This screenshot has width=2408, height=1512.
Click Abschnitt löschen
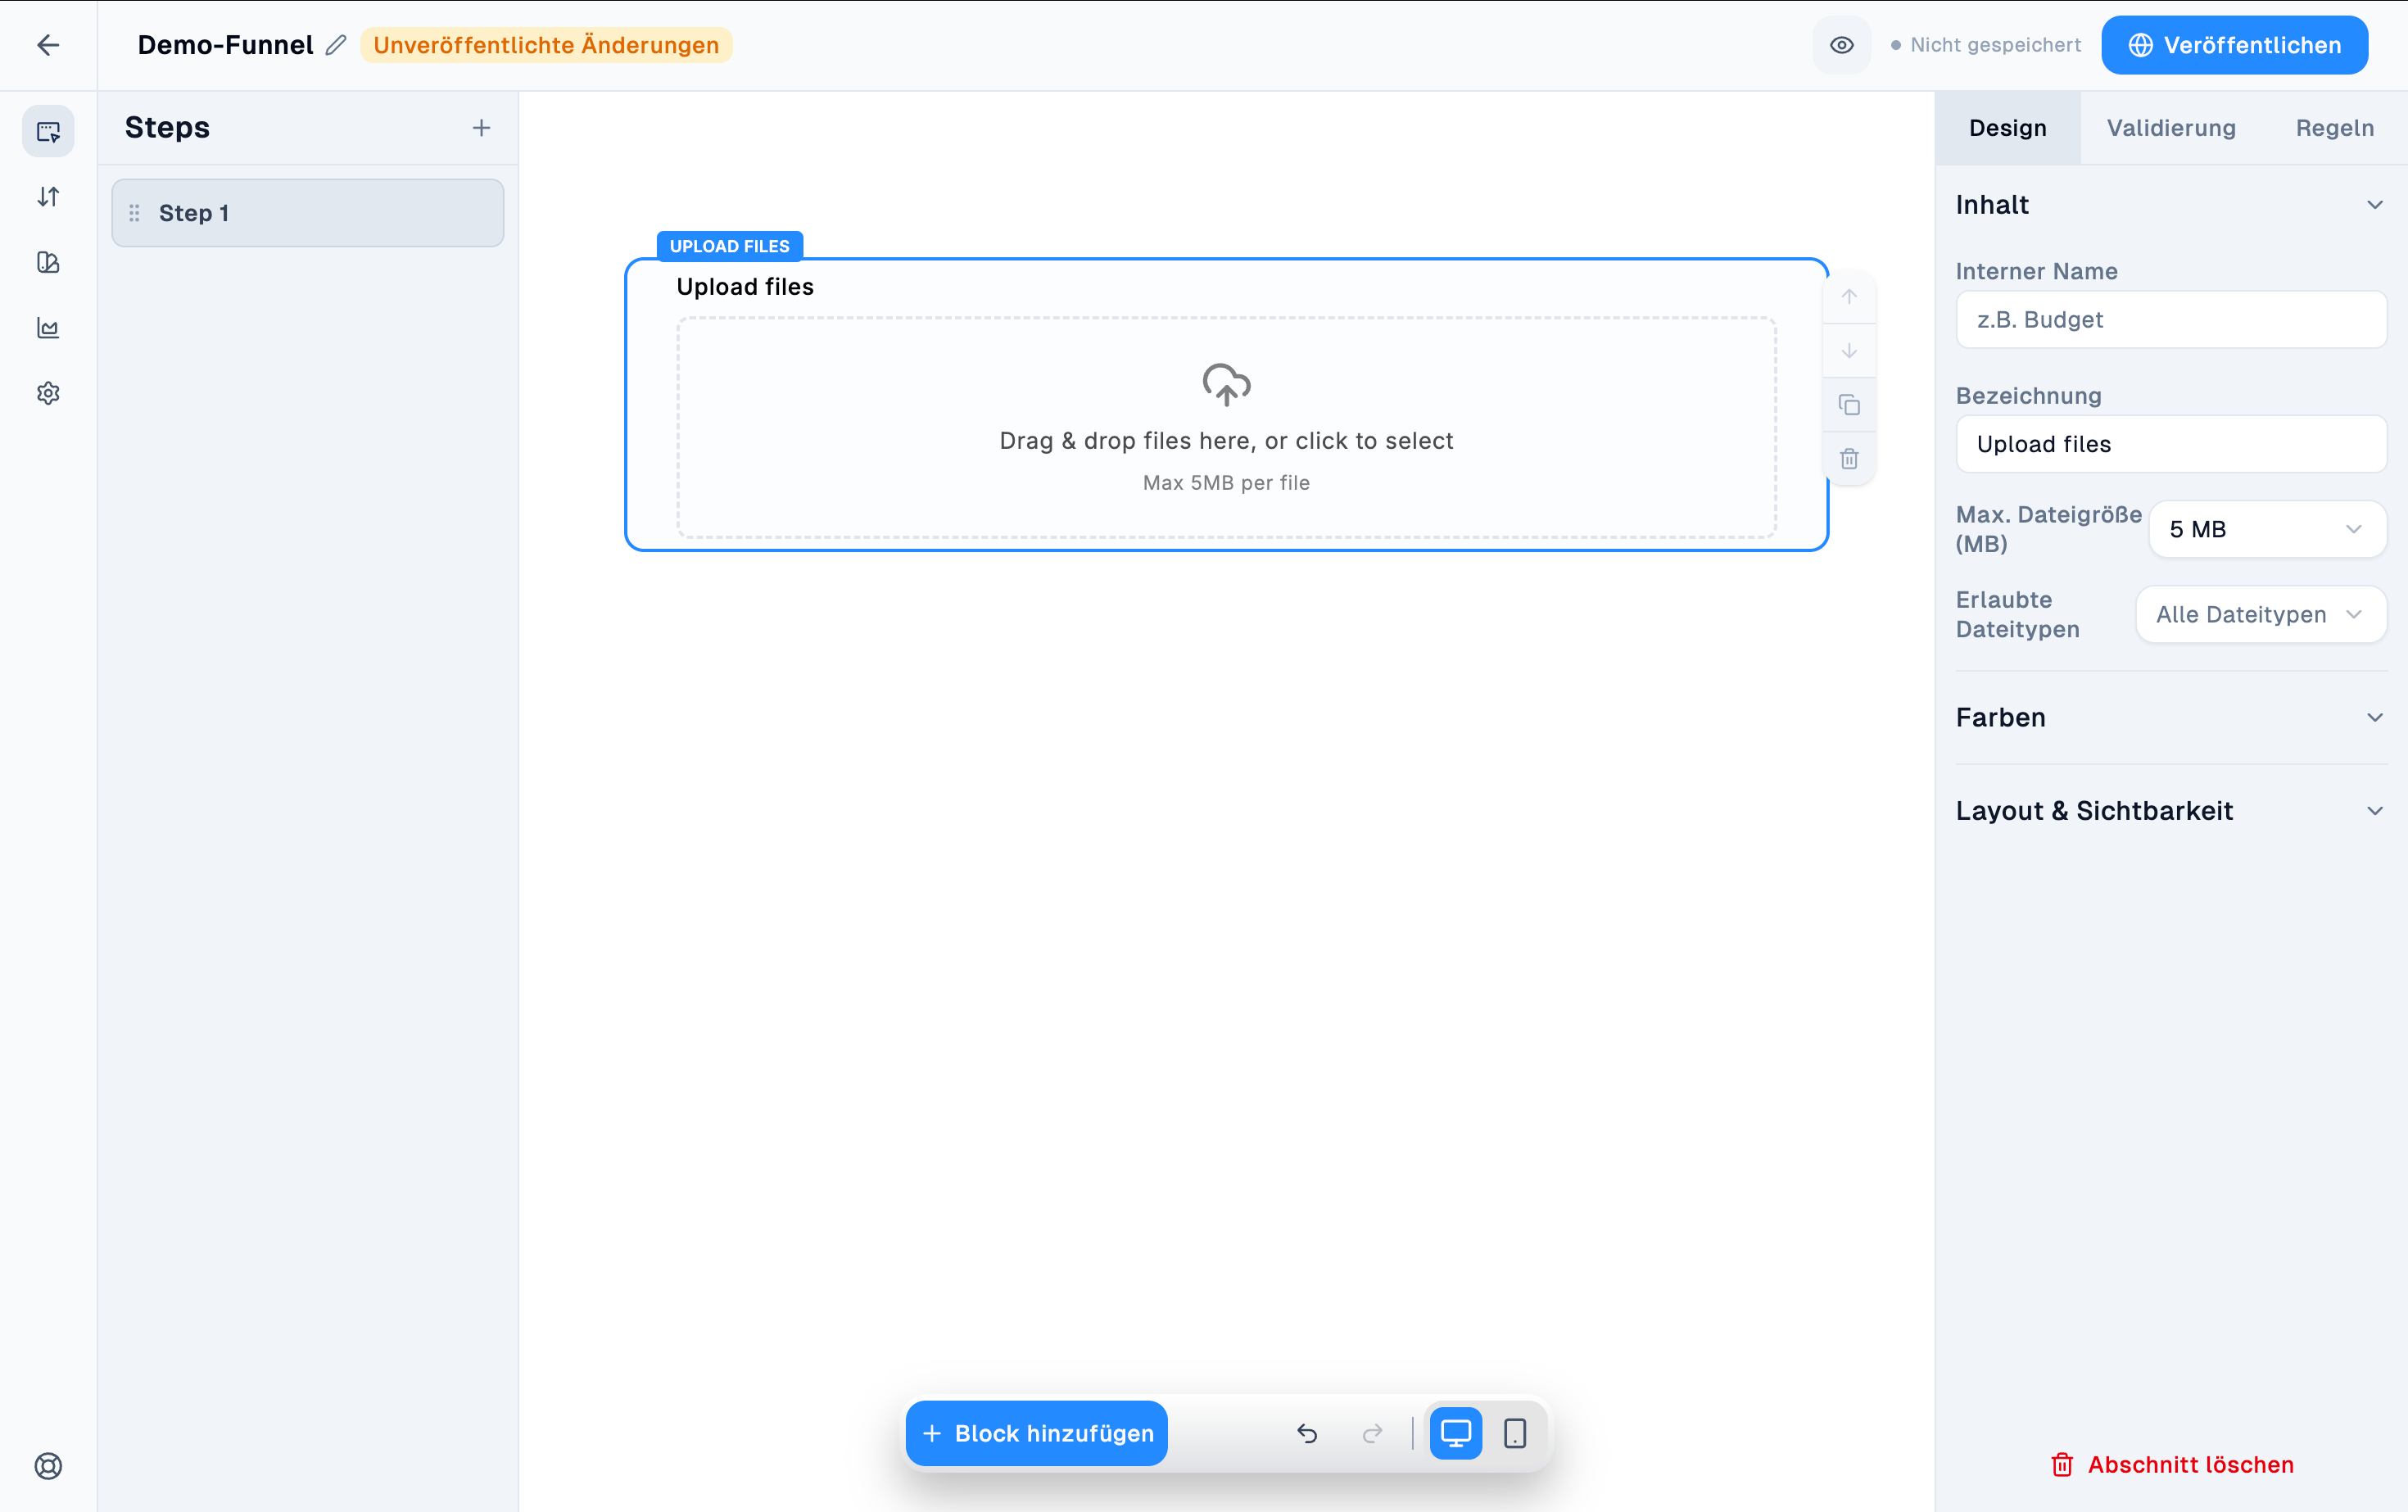(2171, 1465)
